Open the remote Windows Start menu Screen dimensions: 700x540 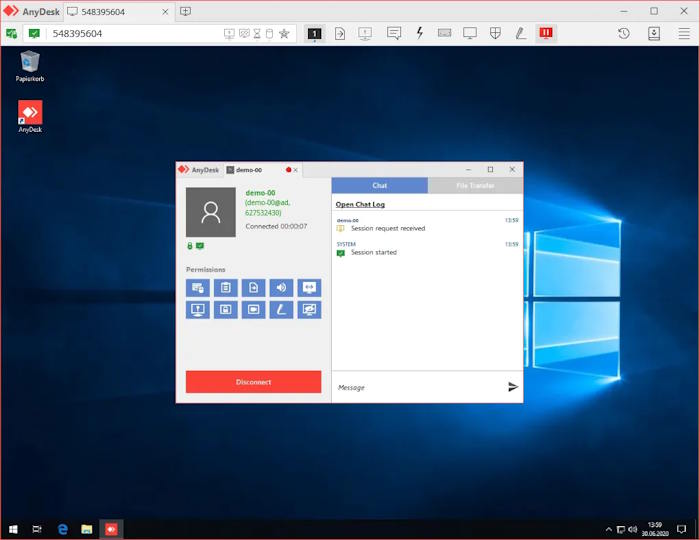tap(13, 529)
